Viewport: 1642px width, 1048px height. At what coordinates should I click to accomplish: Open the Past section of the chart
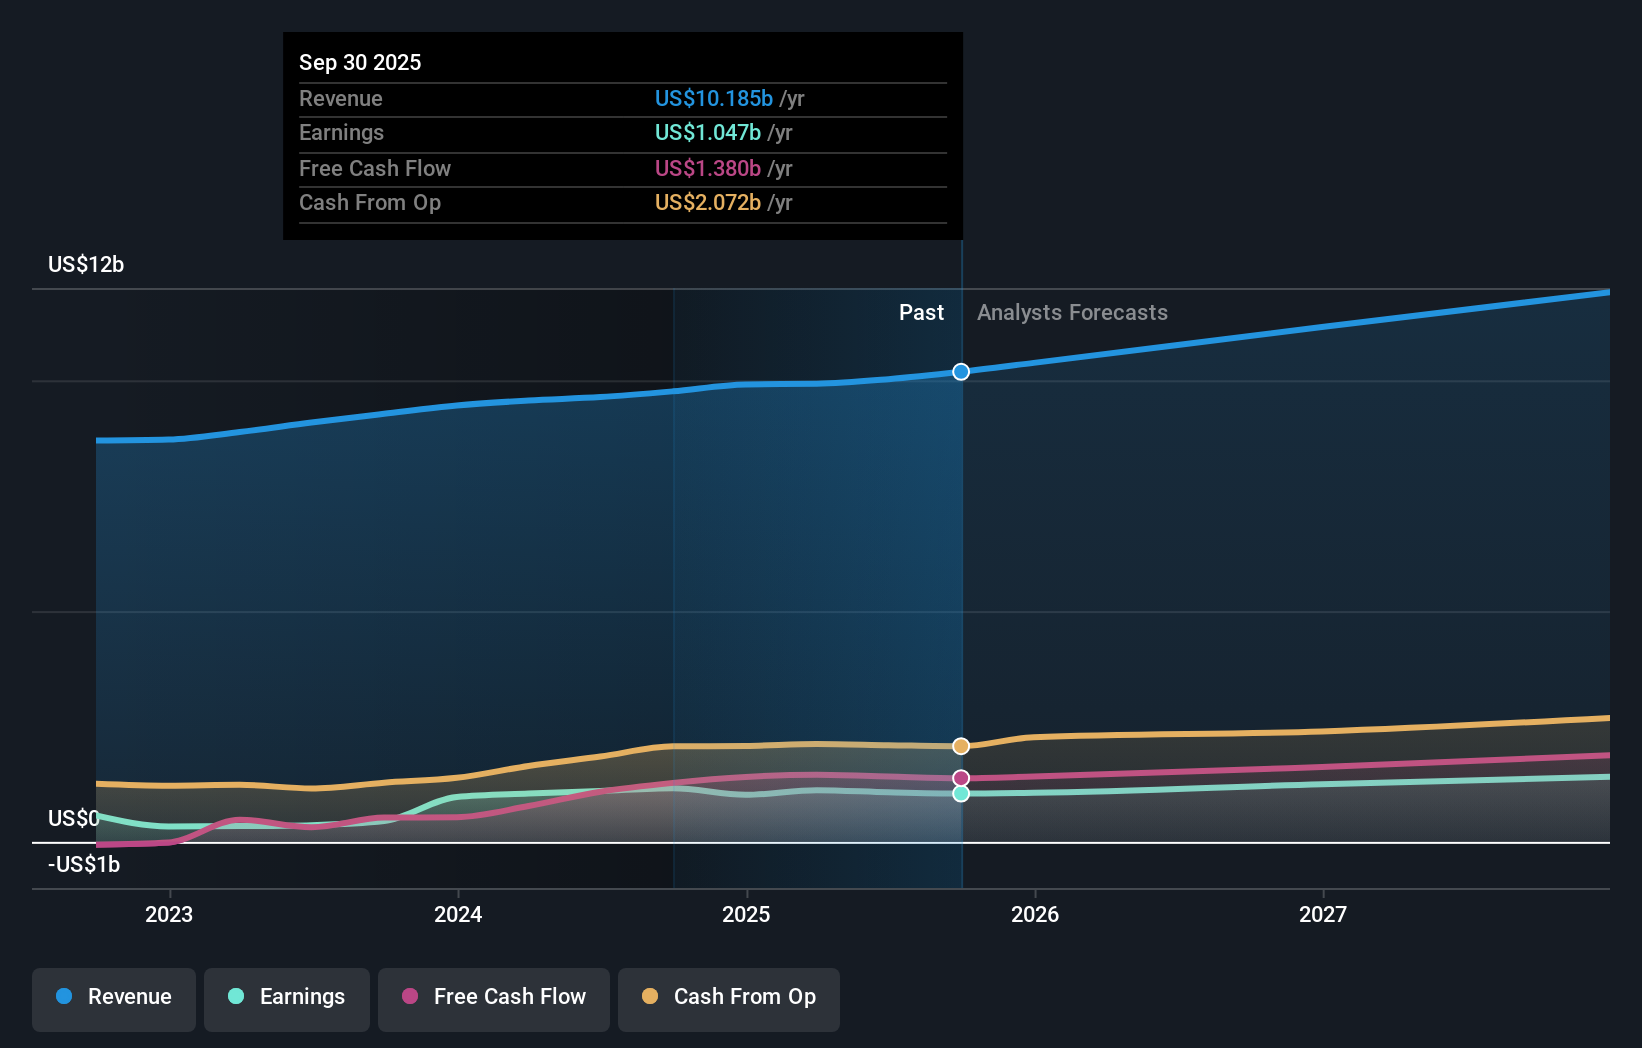point(921,312)
